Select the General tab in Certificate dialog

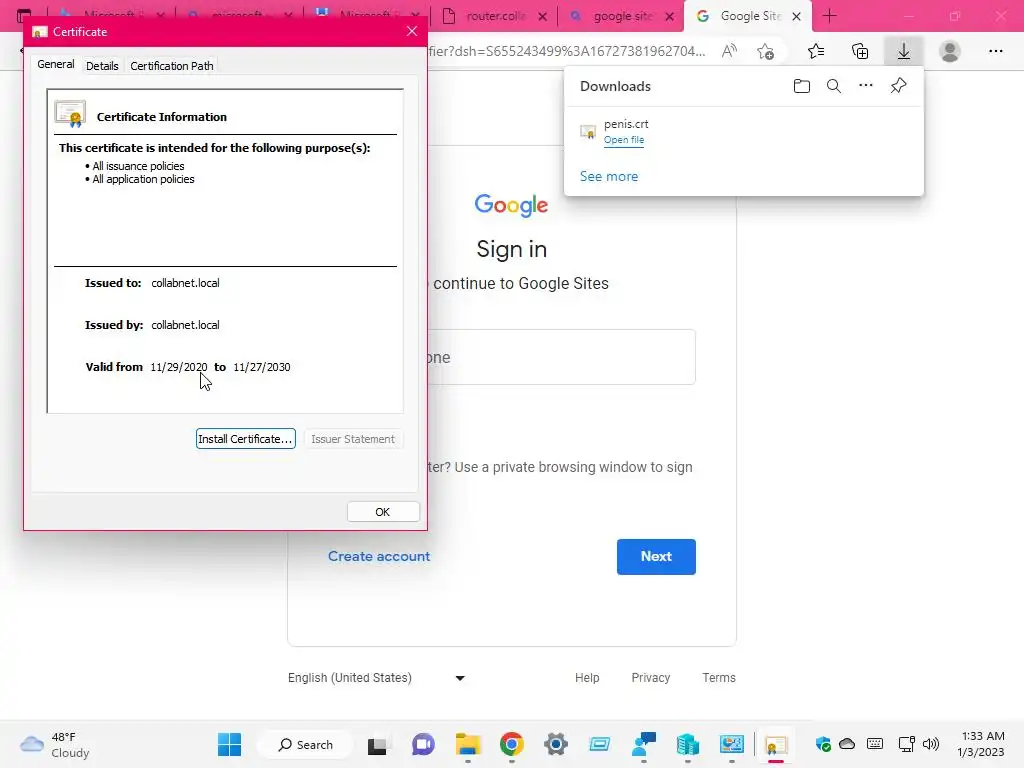click(x=56, y=64)
